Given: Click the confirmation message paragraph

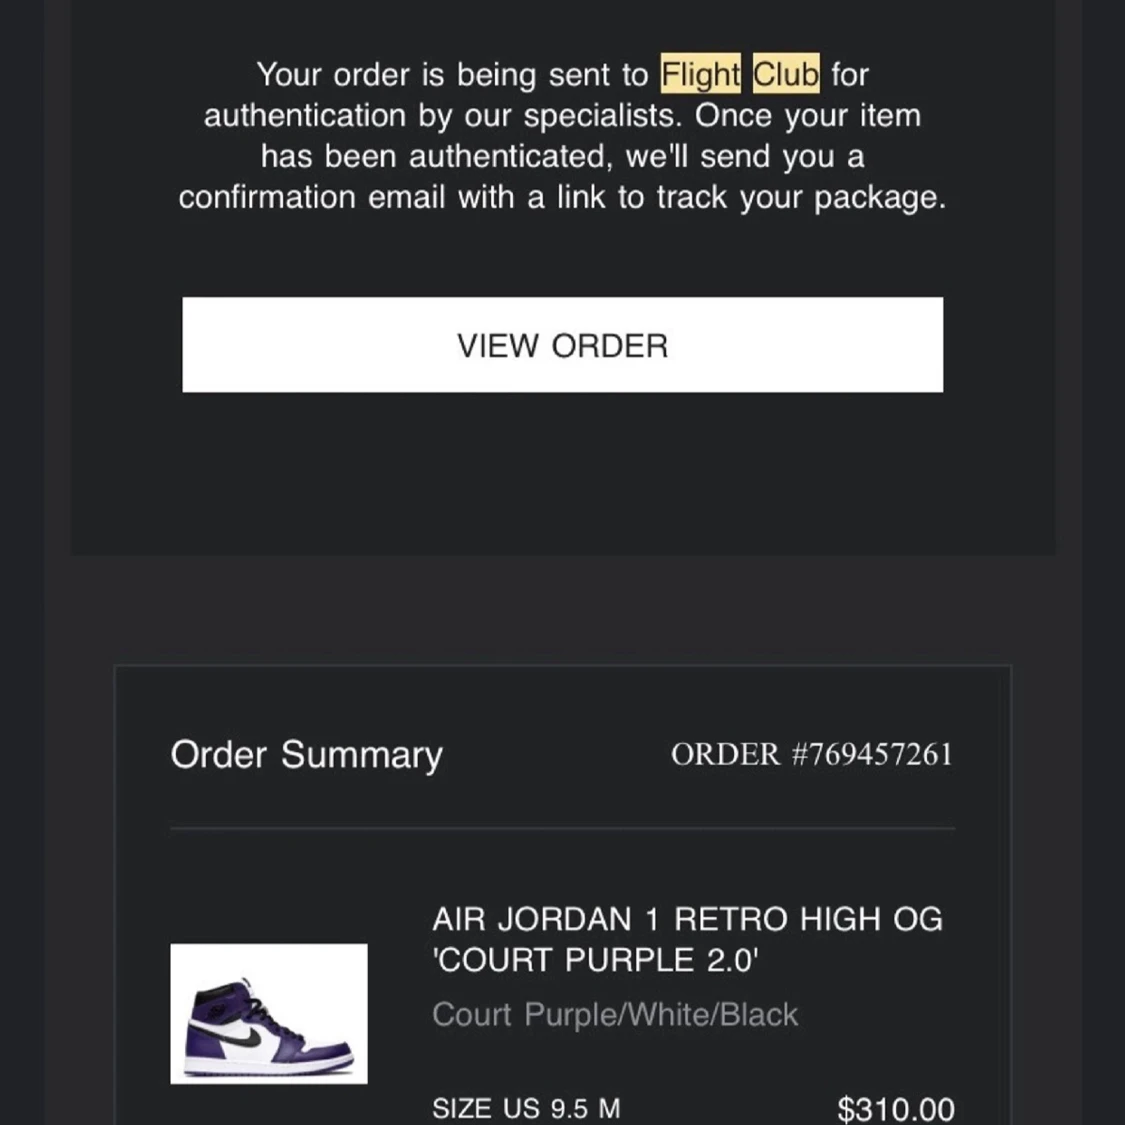Looking at the screenshot, I should click(562, 135).
